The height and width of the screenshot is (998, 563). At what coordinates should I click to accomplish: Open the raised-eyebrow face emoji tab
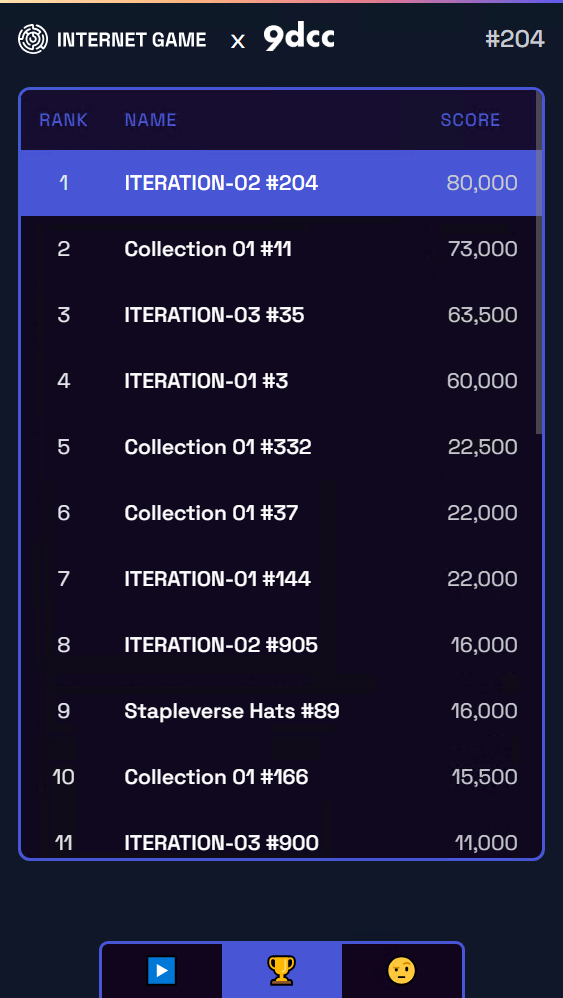click(x=401, y=971)
